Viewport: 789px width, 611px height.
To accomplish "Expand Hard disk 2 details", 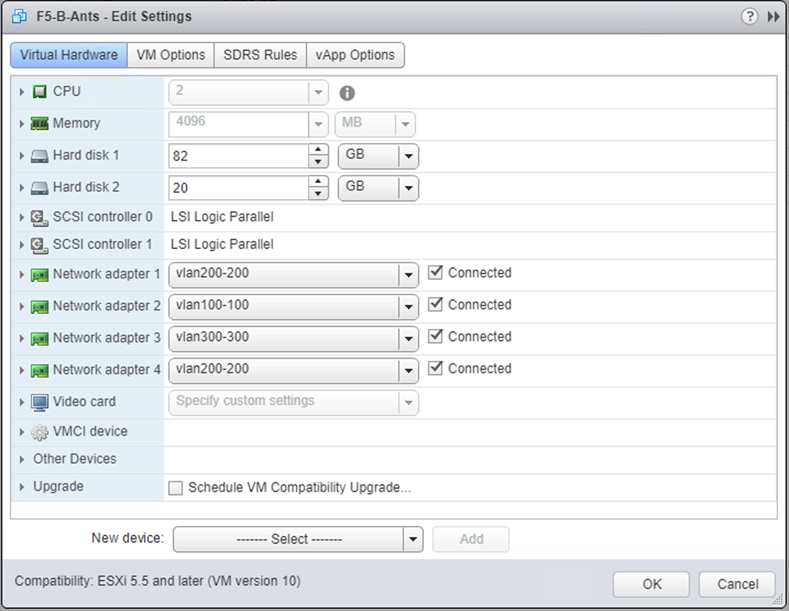I will click(22, 188).
